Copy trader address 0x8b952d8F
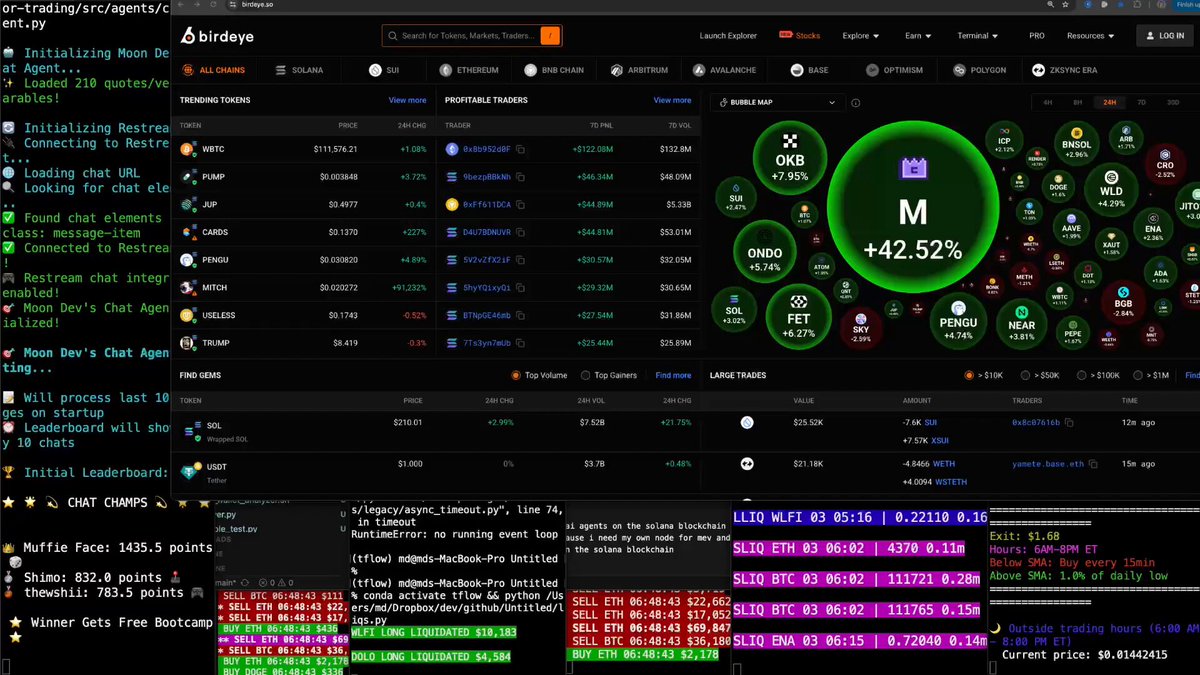 520,149
